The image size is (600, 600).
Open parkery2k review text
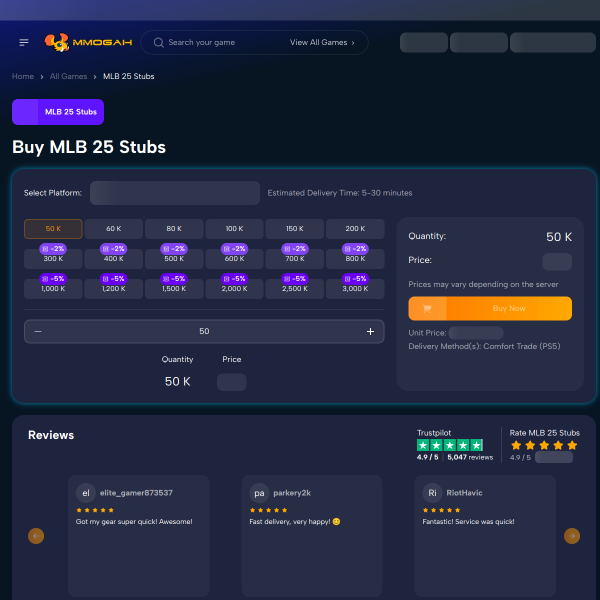click(295, 522)
